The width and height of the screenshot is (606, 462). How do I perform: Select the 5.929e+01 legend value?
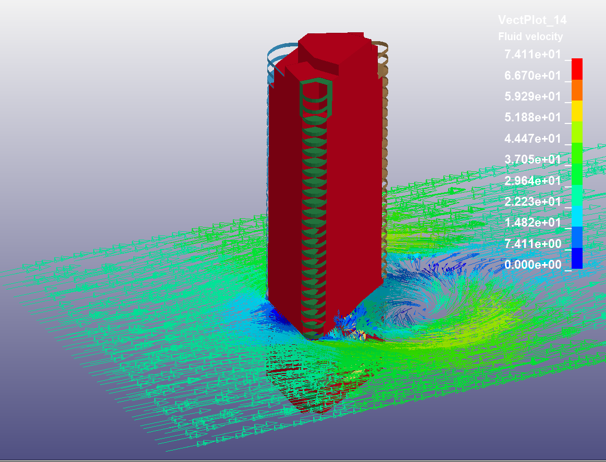(x=532, y=96)
